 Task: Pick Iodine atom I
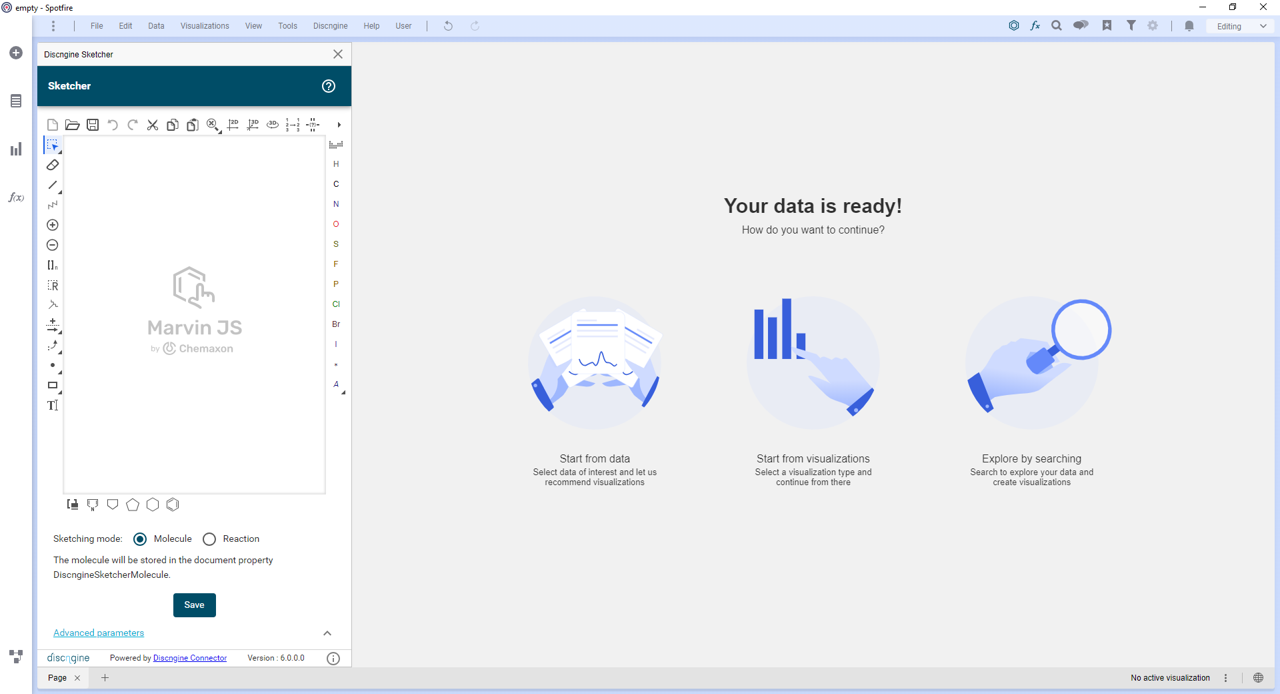(336, 344)
